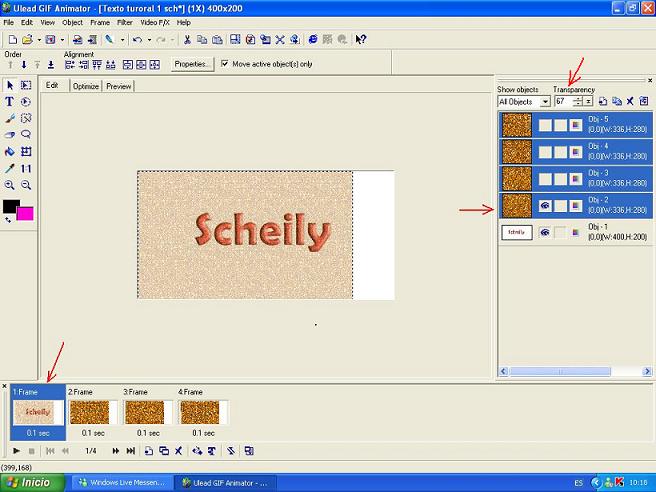Toggle the lock box for Obj-2
This screenshot has width=656, height=492.
[x=560, y=205]
